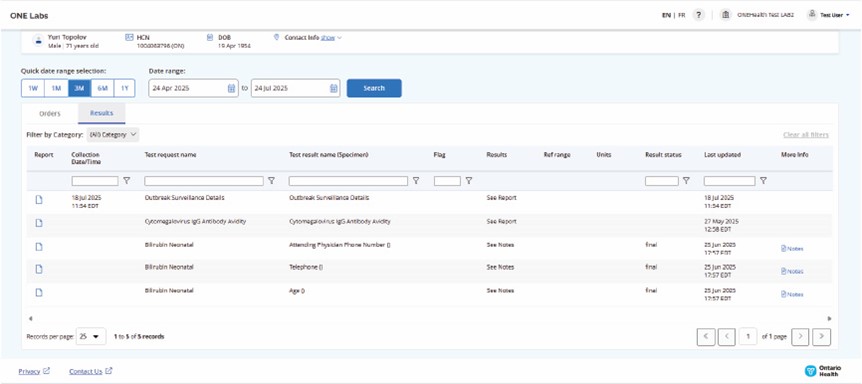Open Notes for Age row

[x=792, y=294]
